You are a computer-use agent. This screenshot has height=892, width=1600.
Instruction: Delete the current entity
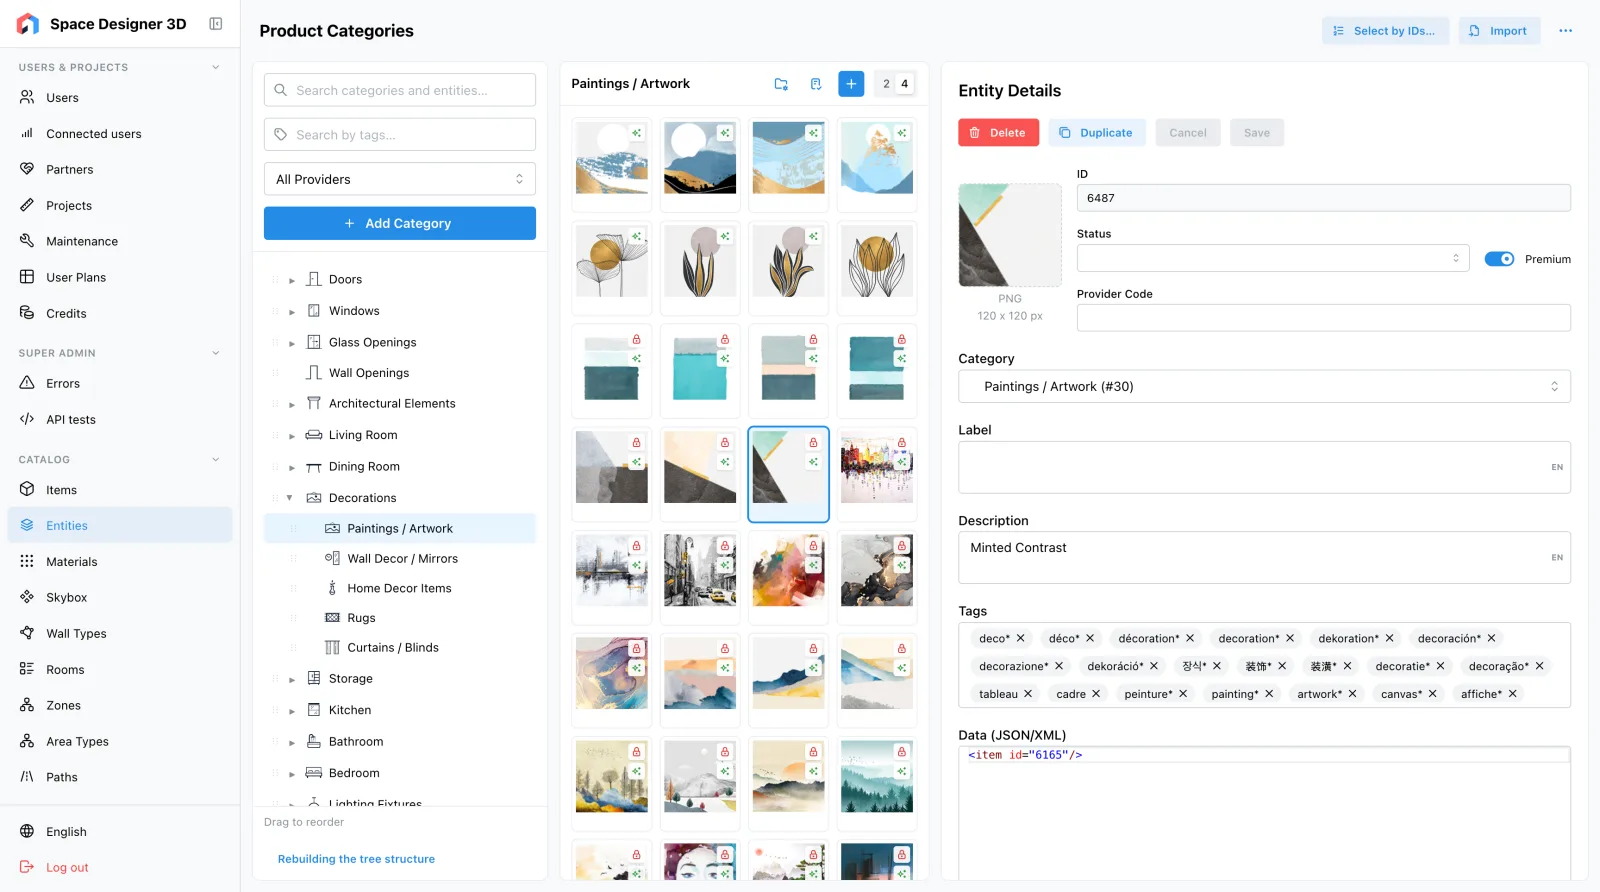point(998,133)
